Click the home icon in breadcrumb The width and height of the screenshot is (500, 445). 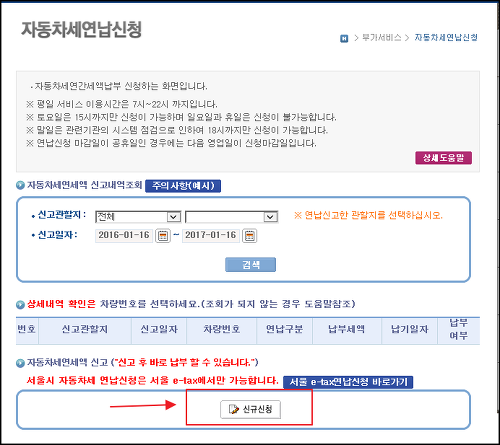tap(344, 38)
